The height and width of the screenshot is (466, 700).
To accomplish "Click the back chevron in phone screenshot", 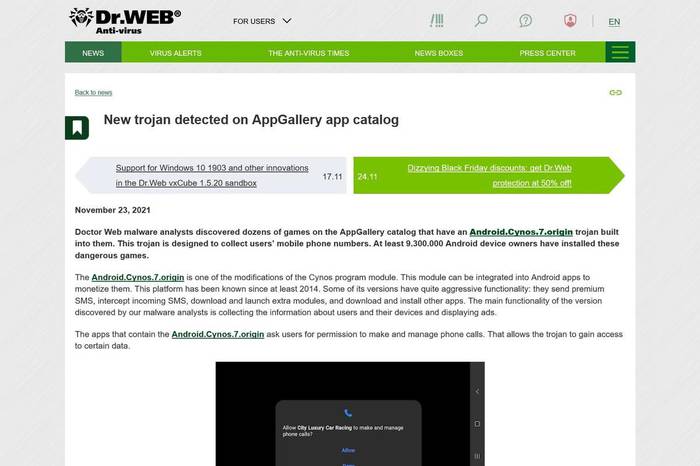I will pos(477,391).
